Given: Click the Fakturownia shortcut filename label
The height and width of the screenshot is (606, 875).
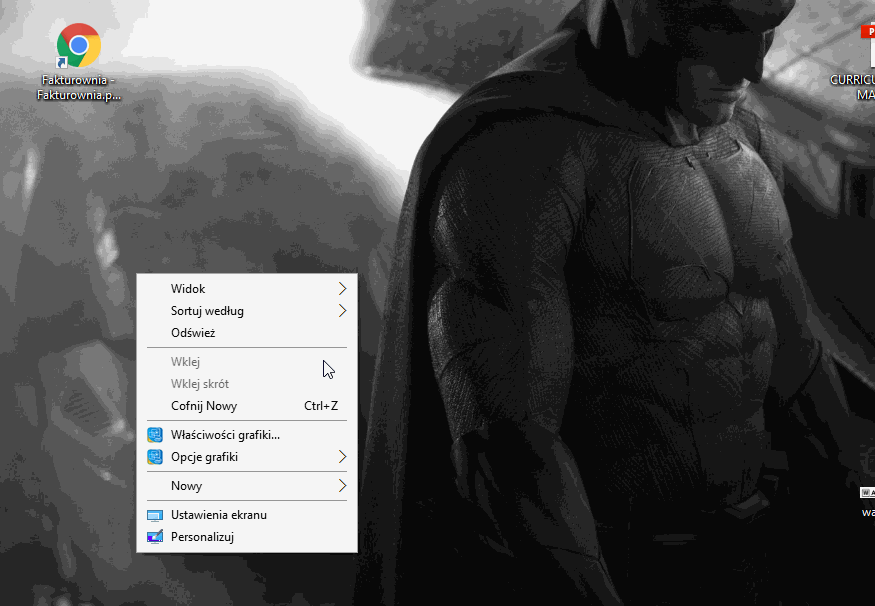Looking at the screenshot, I should coord(79,84).
